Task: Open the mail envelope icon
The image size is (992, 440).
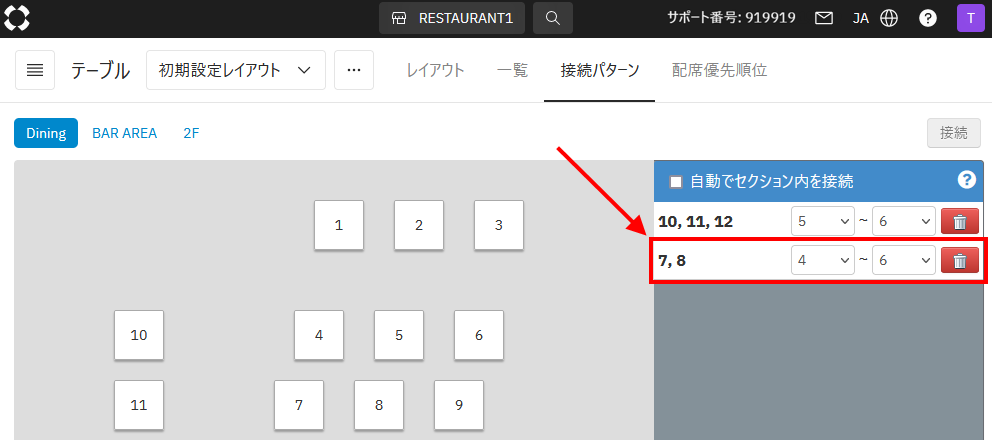Action: coord(824,18)
